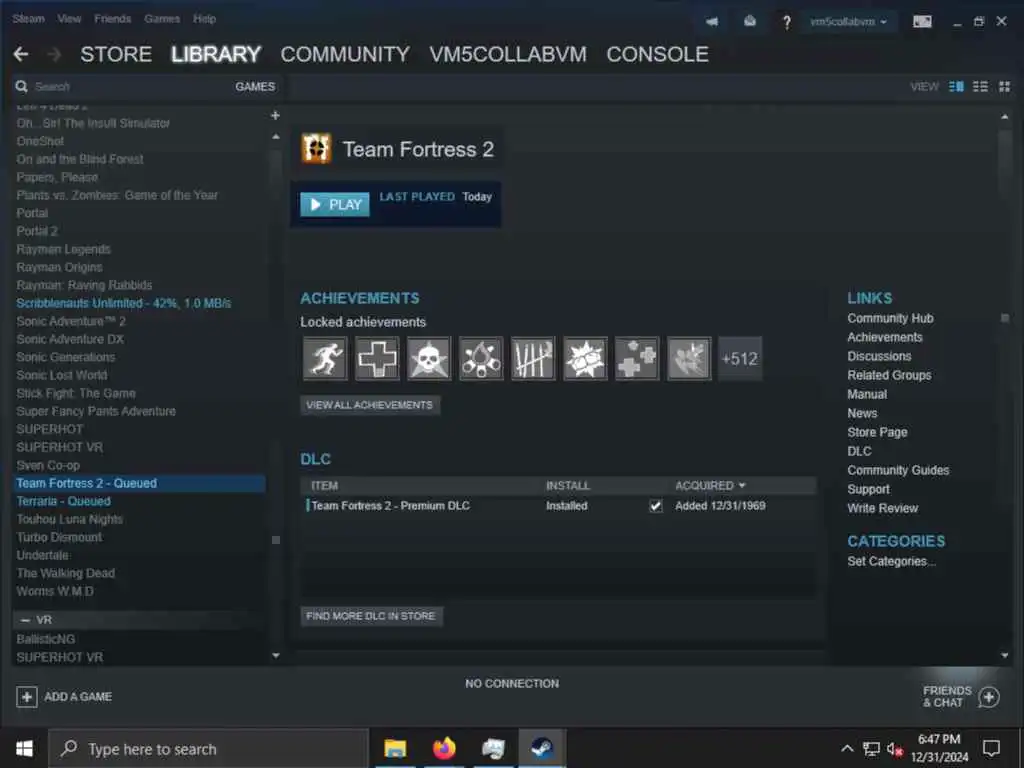Click the Team Fortress 2 game icon
The height and width of the screenshot is (768, 1024).
(x=317, y=148)
